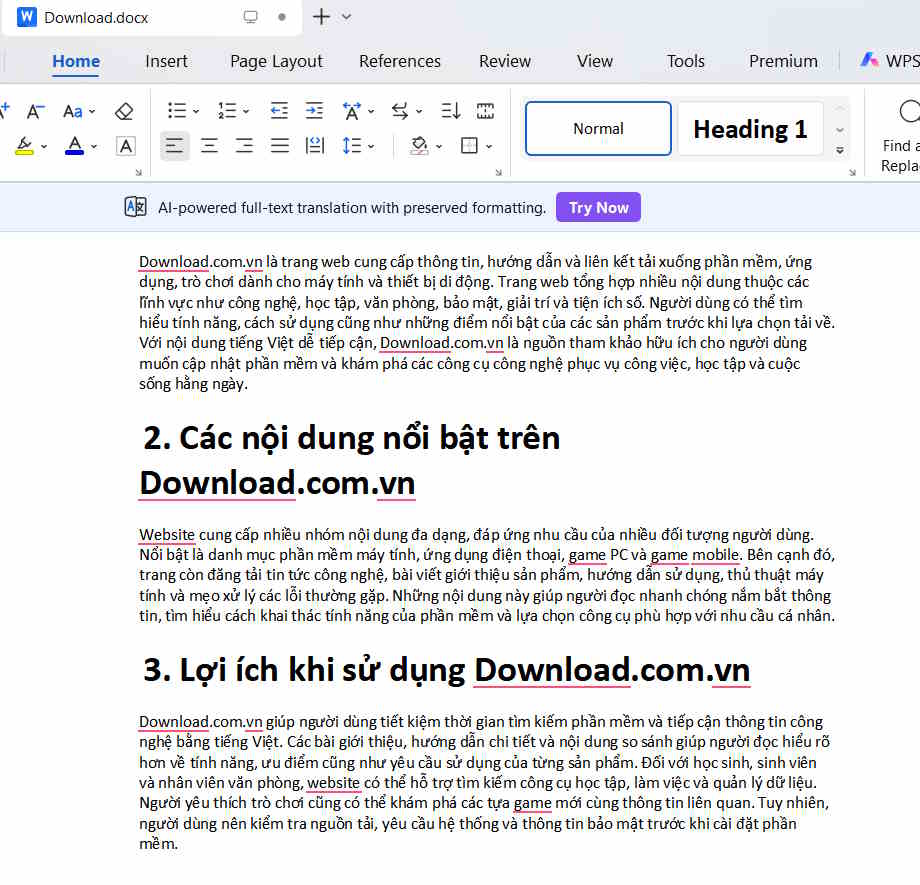The image size is (920, 885).
Task: Click the Line Spacing icon
Action: click(351, 146)
